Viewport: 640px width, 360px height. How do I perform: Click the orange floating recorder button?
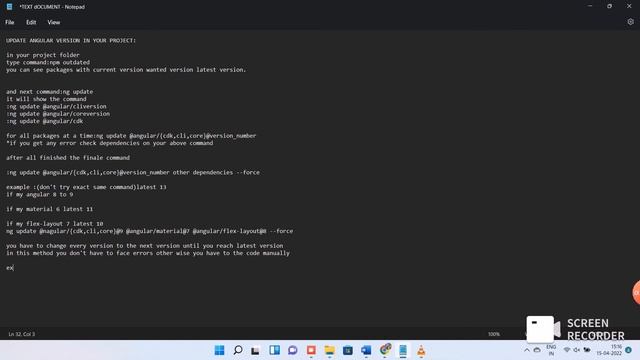(x=636, y=293)
